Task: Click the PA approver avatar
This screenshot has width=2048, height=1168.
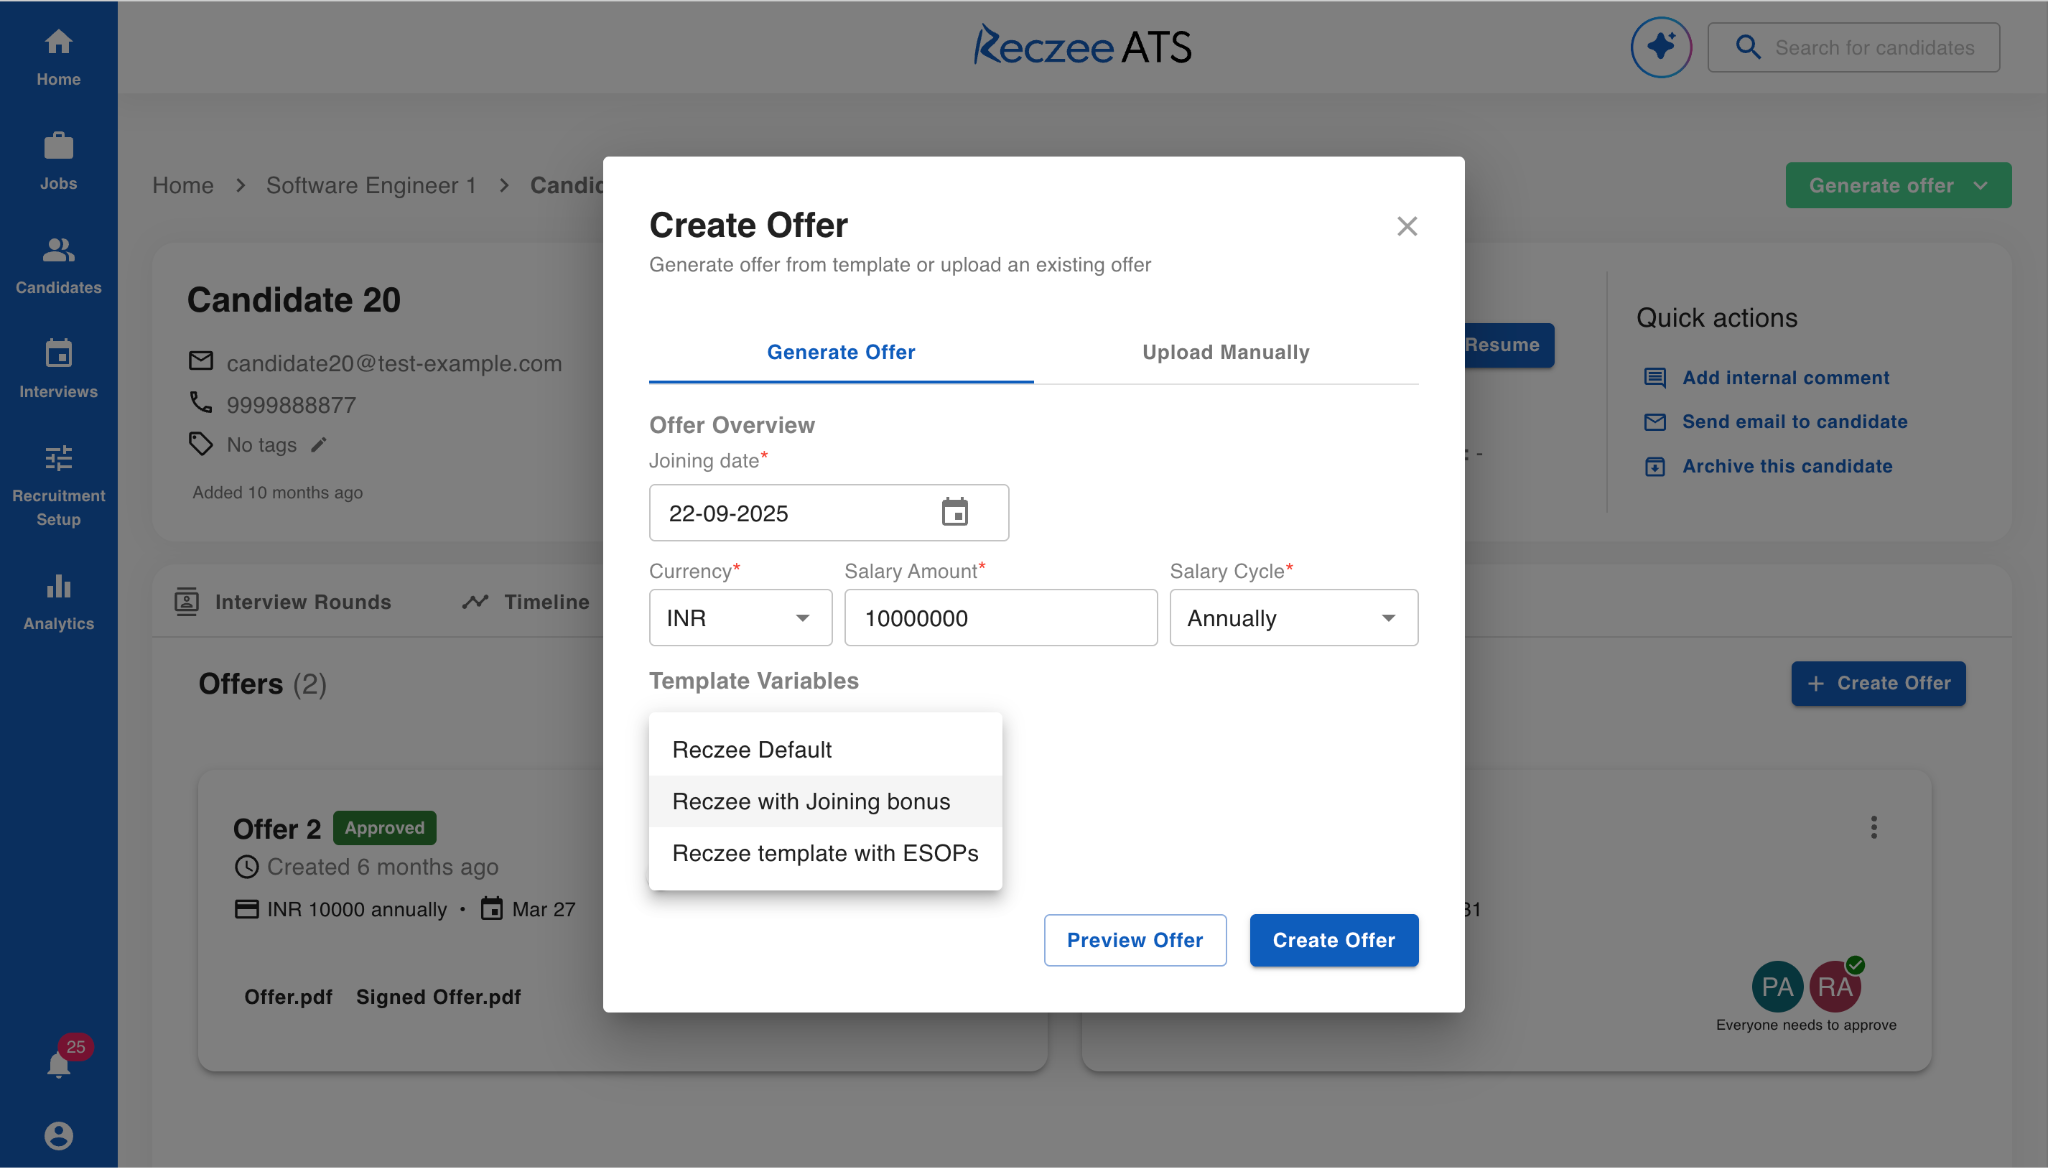Action: click(1777, 987)
